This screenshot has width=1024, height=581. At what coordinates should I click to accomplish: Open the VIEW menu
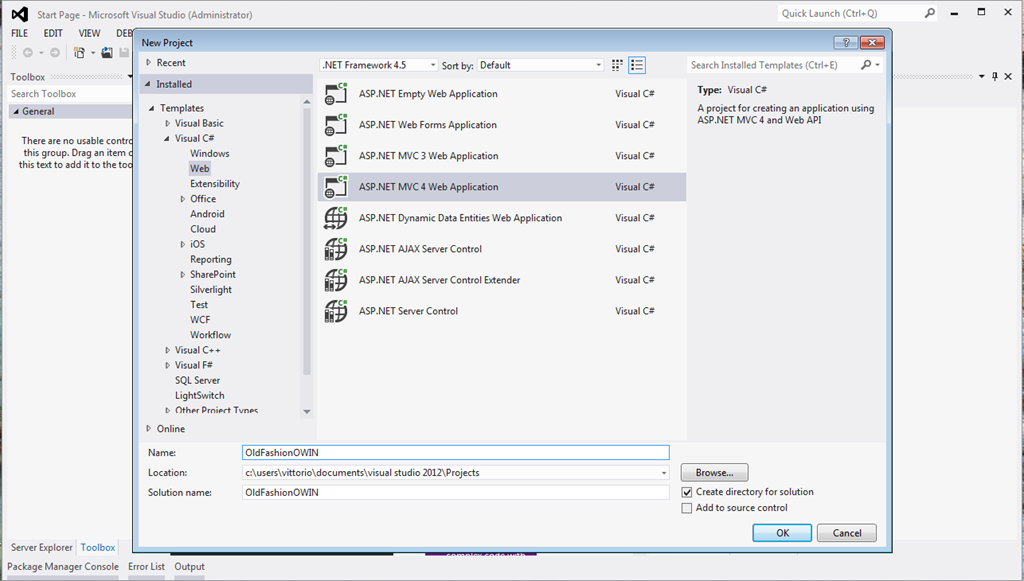pyautogui.click(x=89, y=33)
